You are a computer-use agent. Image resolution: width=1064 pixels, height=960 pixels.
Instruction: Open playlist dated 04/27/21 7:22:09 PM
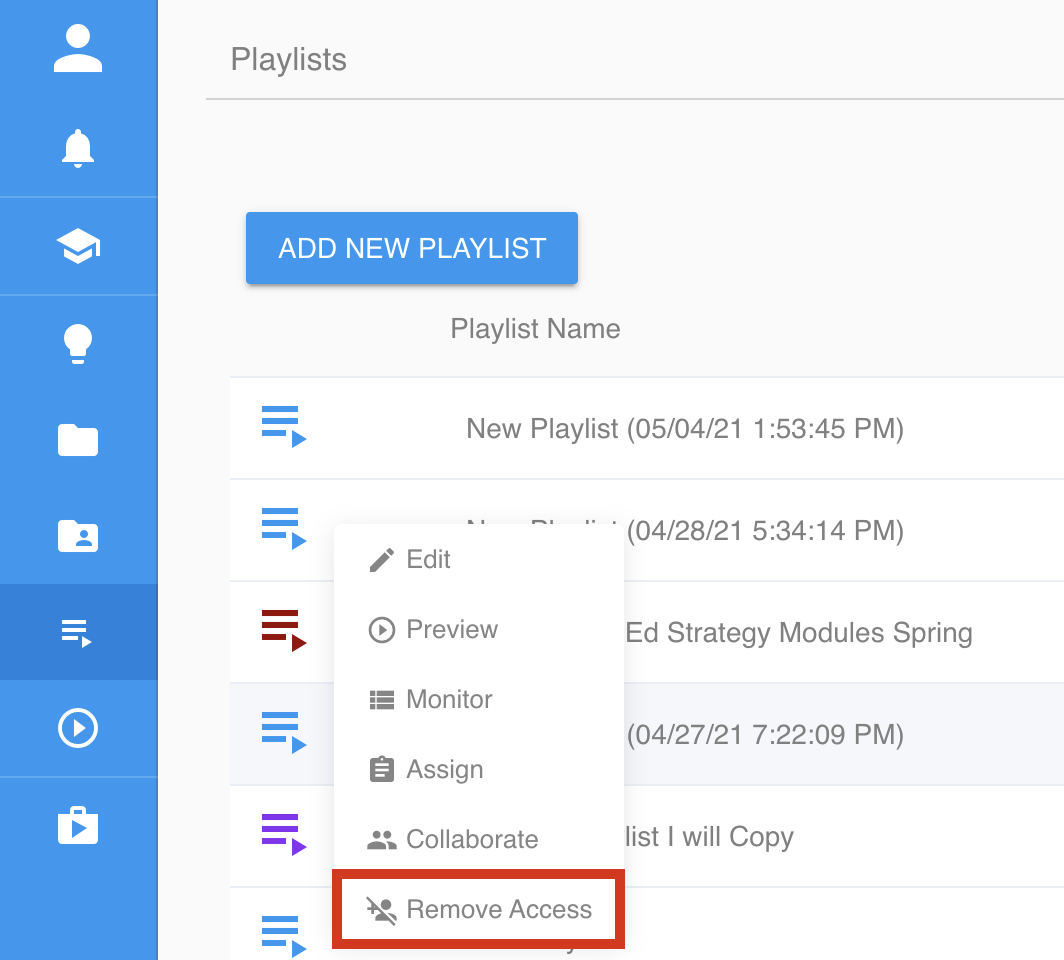(x=765, y=735)
